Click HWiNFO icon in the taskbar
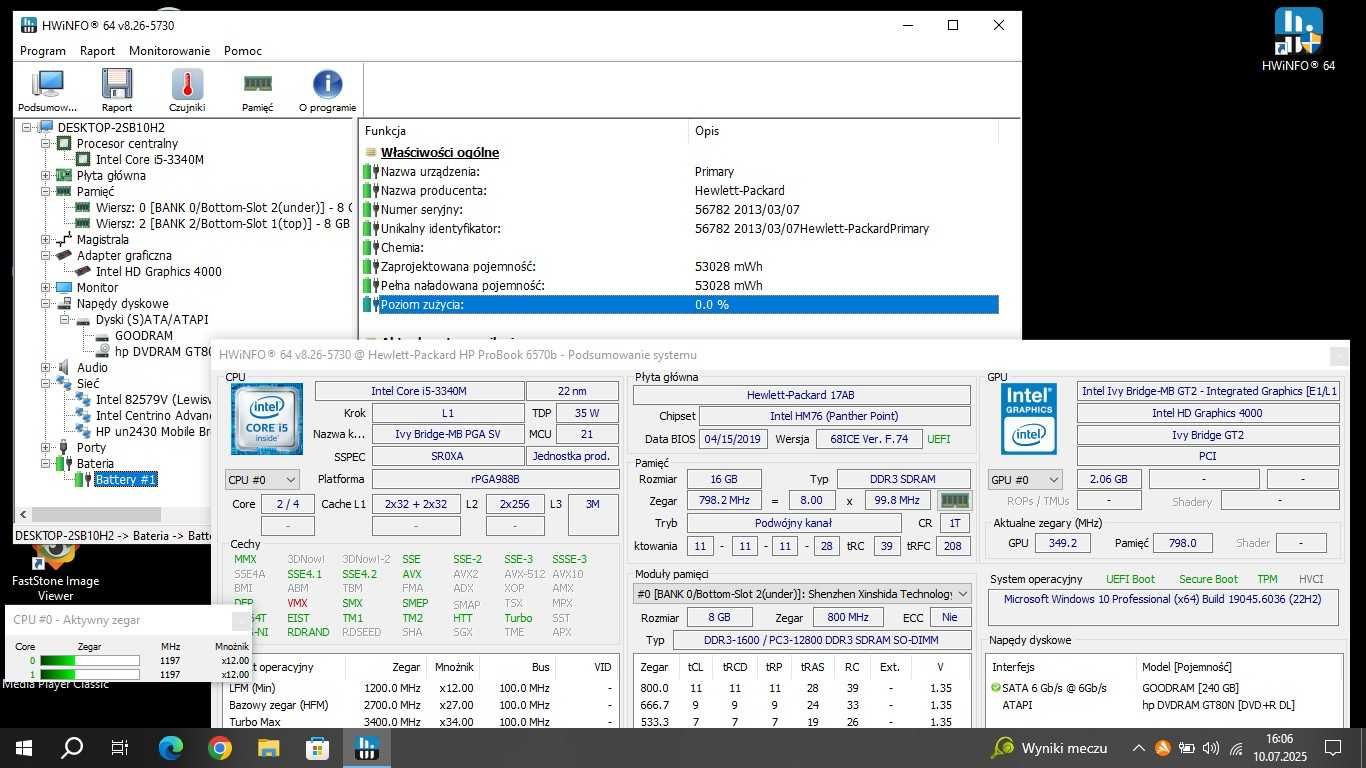The image size is (1366, 768). click(366, 748)
